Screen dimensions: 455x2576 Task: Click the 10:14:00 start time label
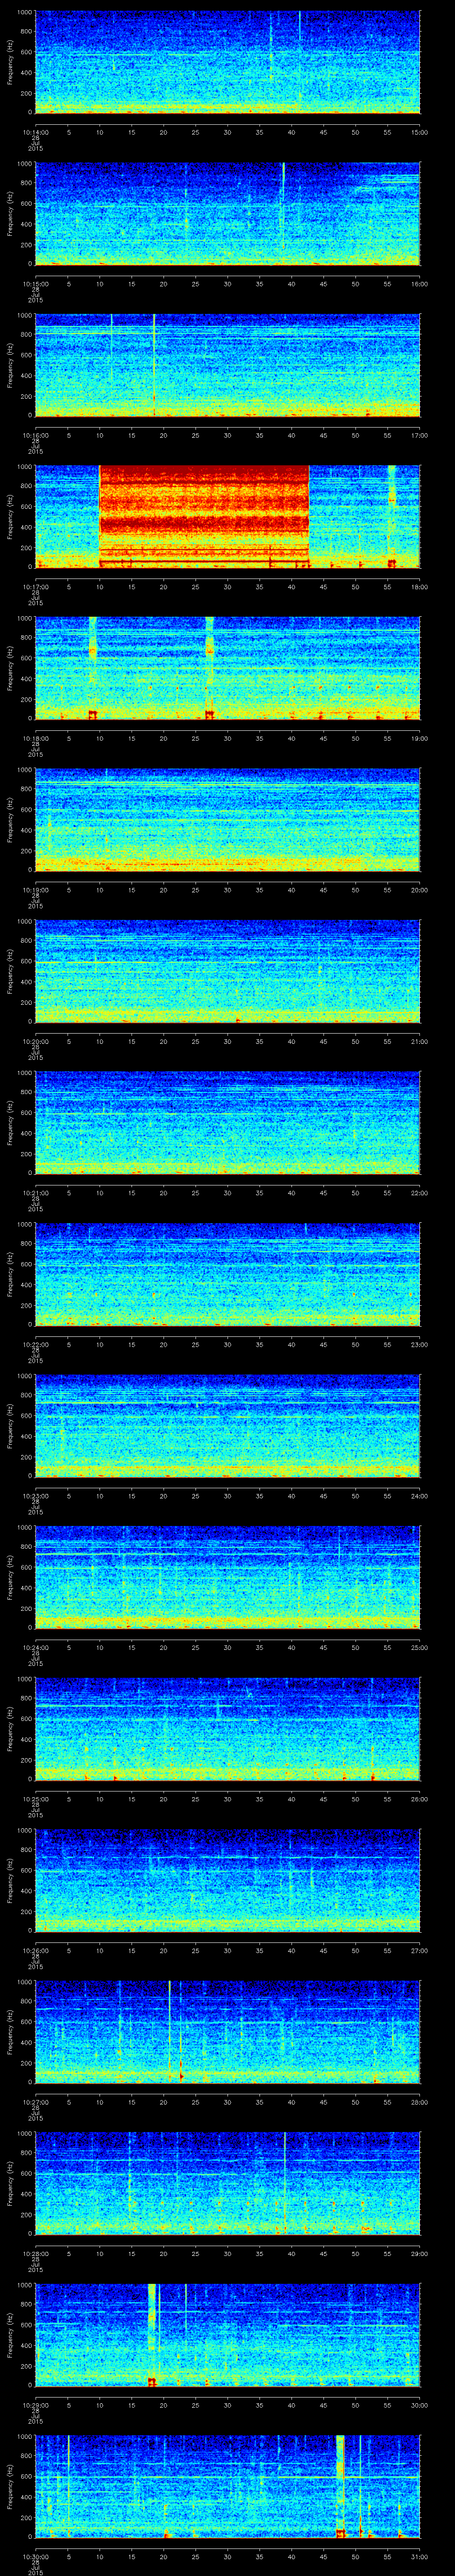click(35, 132)
